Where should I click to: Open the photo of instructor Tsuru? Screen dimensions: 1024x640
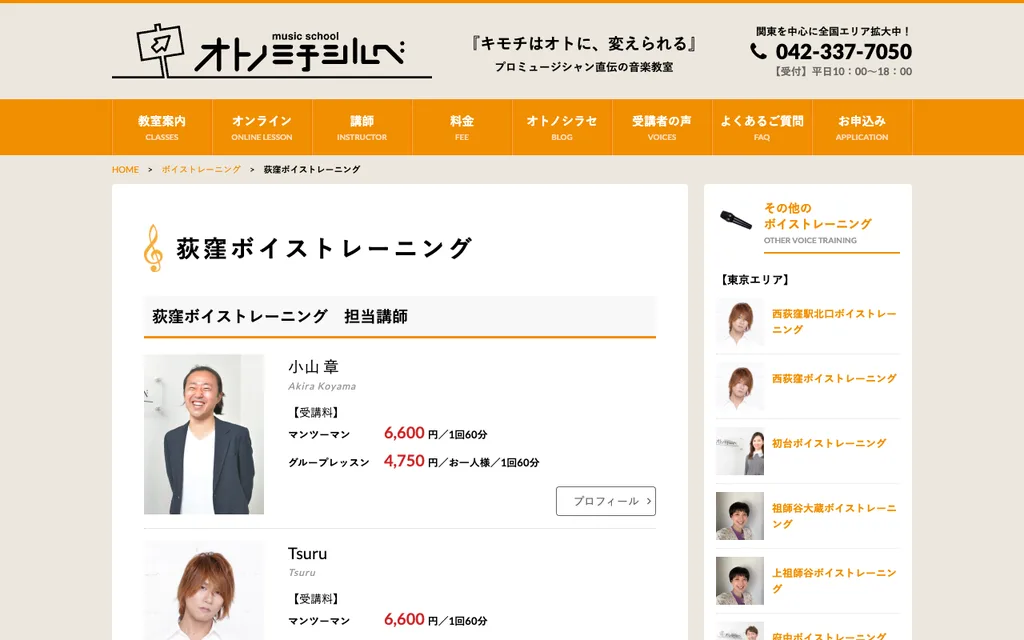(204, 591)
